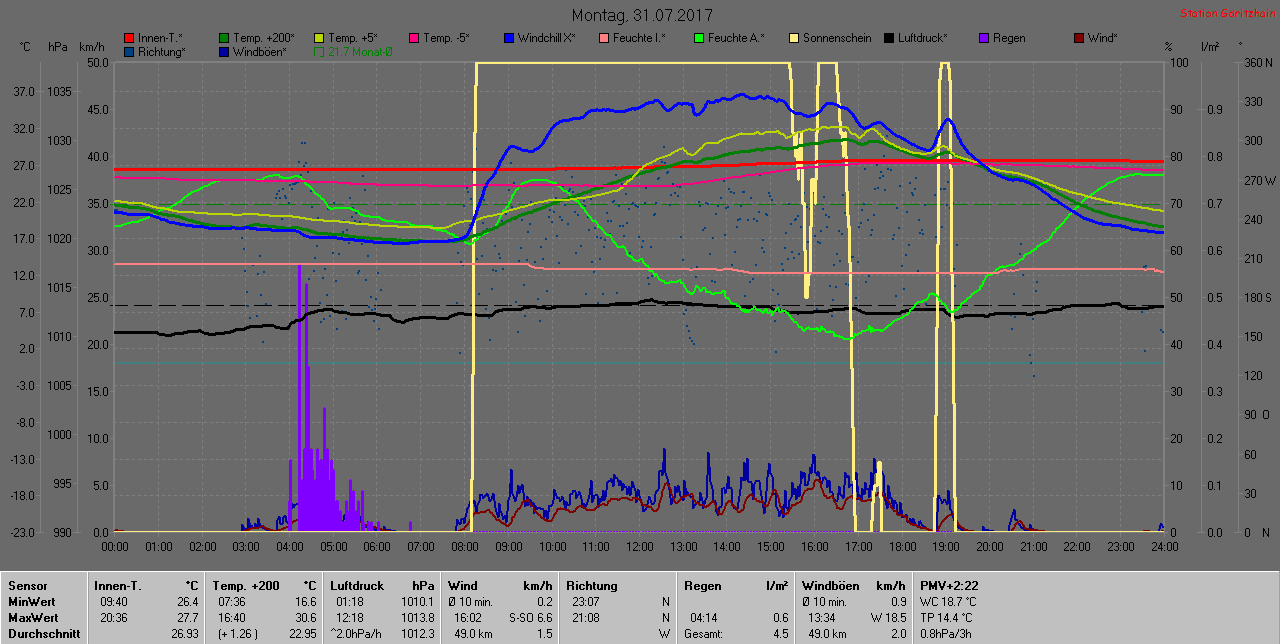
Task: Toggle the Windböen legend box
Action: click(x=224, y=51)
